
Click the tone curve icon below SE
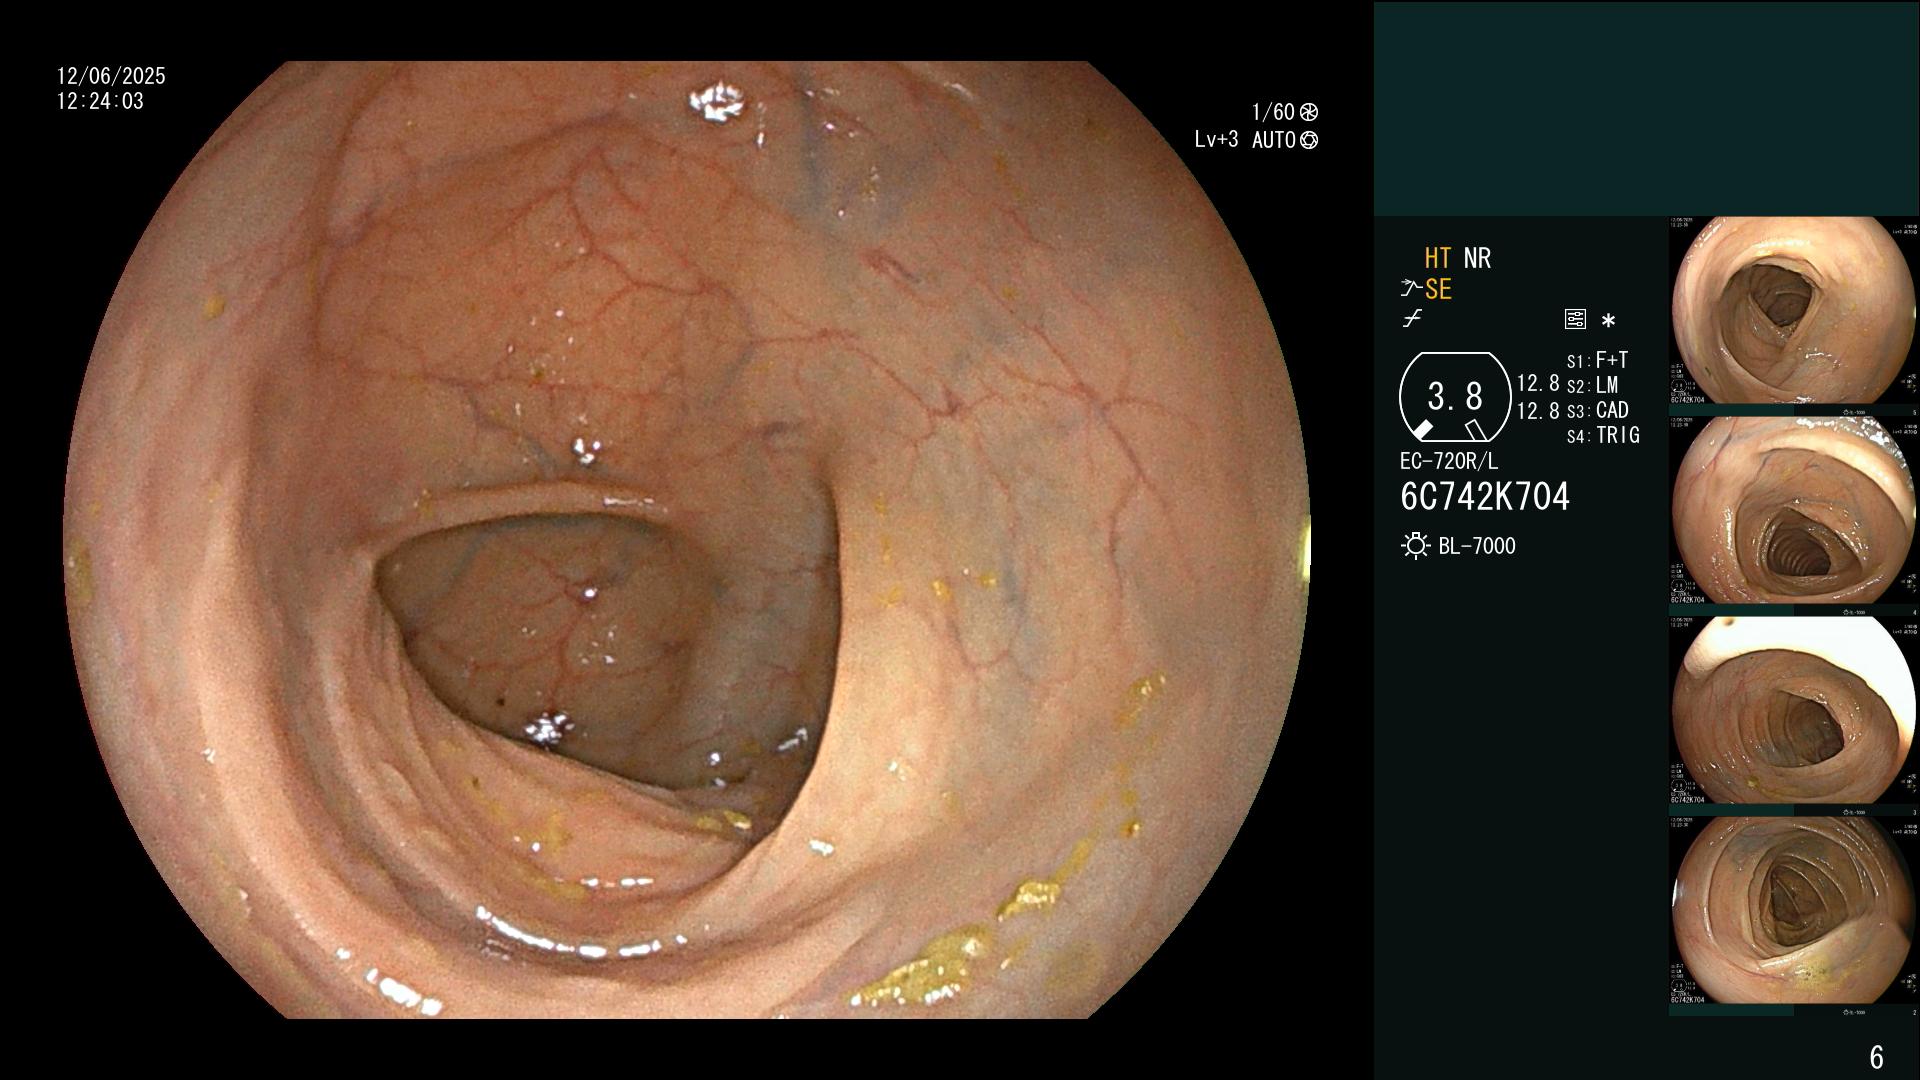[x=1412, y=319]
